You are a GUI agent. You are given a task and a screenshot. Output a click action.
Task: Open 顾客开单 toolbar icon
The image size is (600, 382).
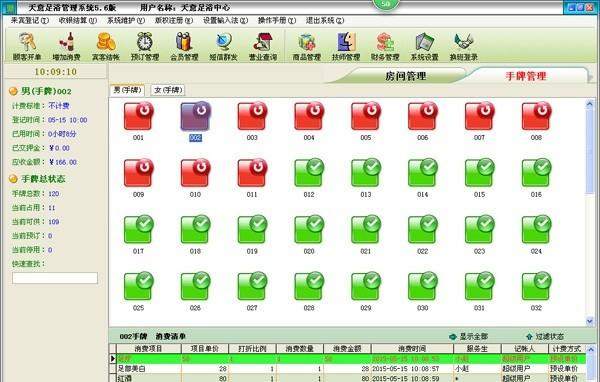point(27,46)
